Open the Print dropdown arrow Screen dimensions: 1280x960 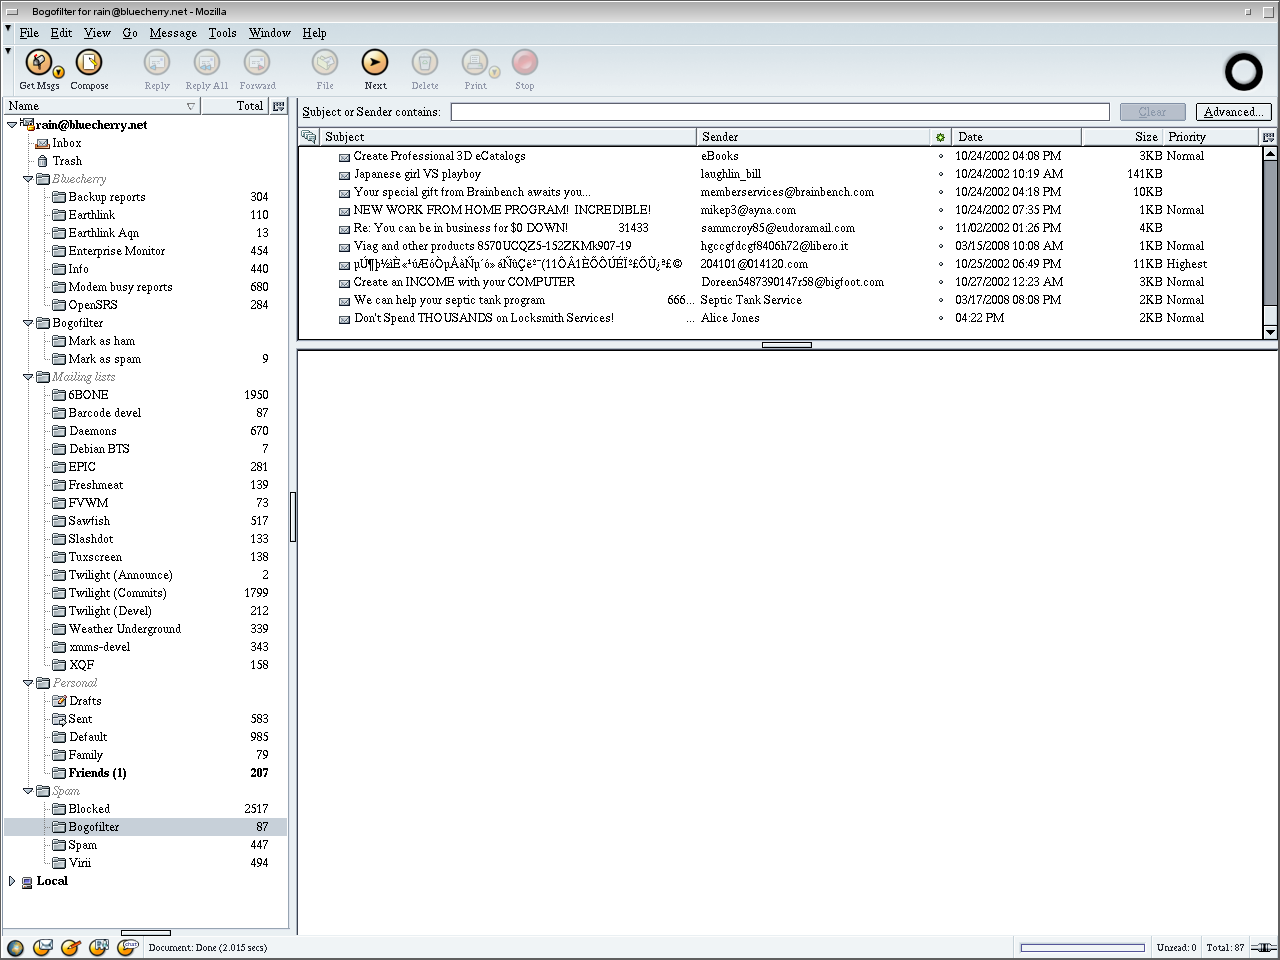point(494,72)
